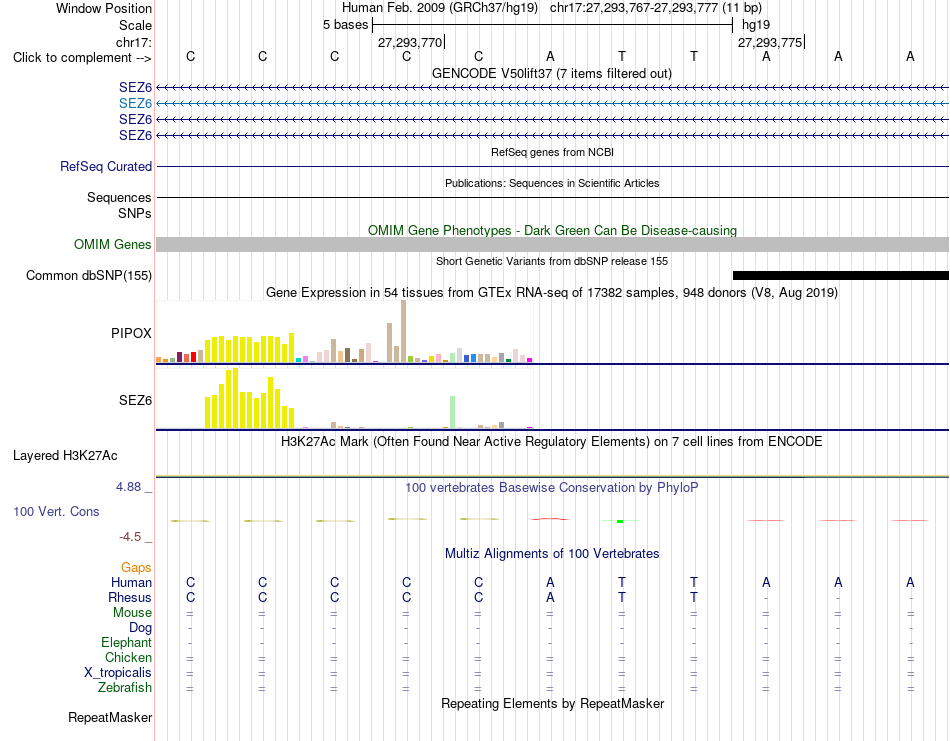Viewport: 950px width, 741px height.
Task: Click the "Sequences" track label
Action: click(x=119, y=198)
